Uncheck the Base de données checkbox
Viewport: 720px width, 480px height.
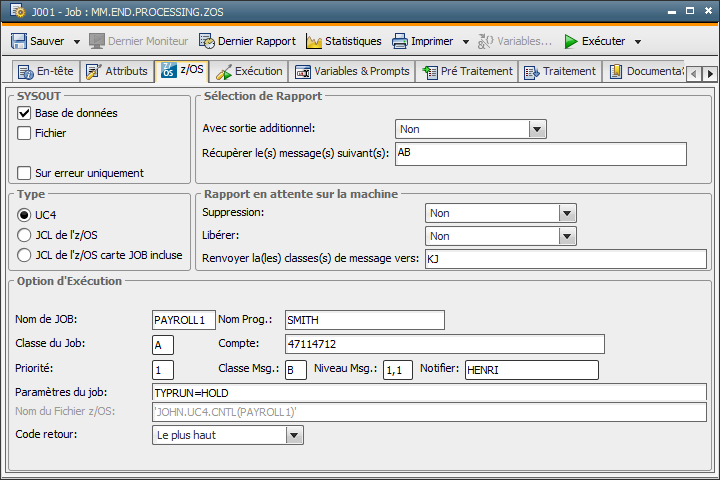[x=25, y=113]
